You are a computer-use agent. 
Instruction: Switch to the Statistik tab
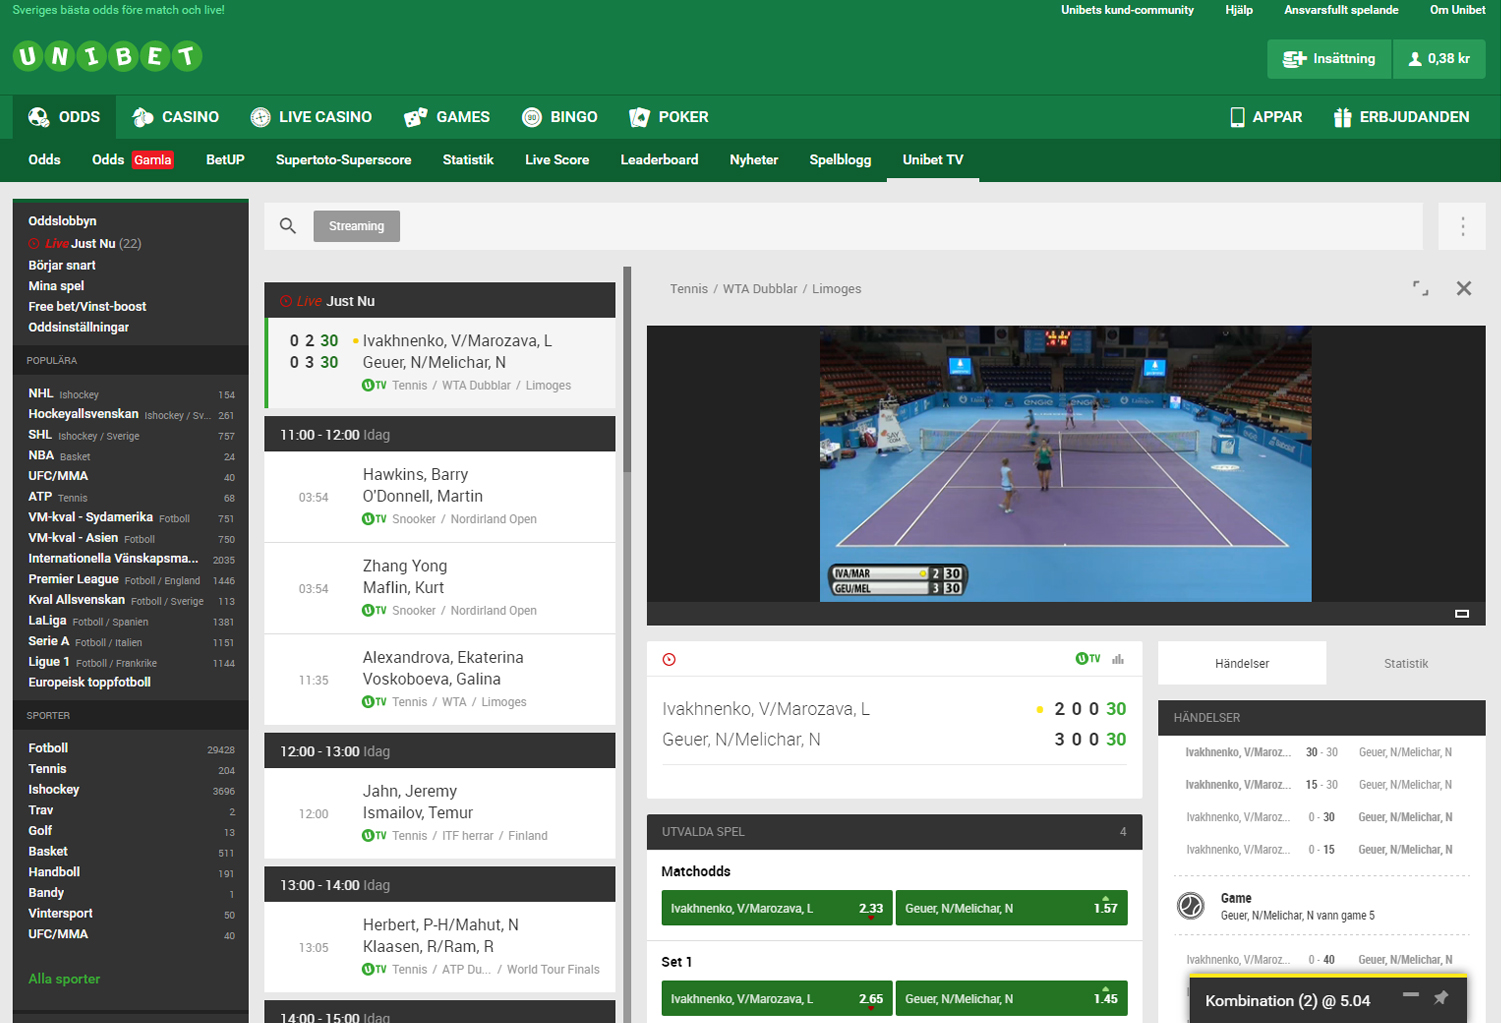tap(1405, 662)
